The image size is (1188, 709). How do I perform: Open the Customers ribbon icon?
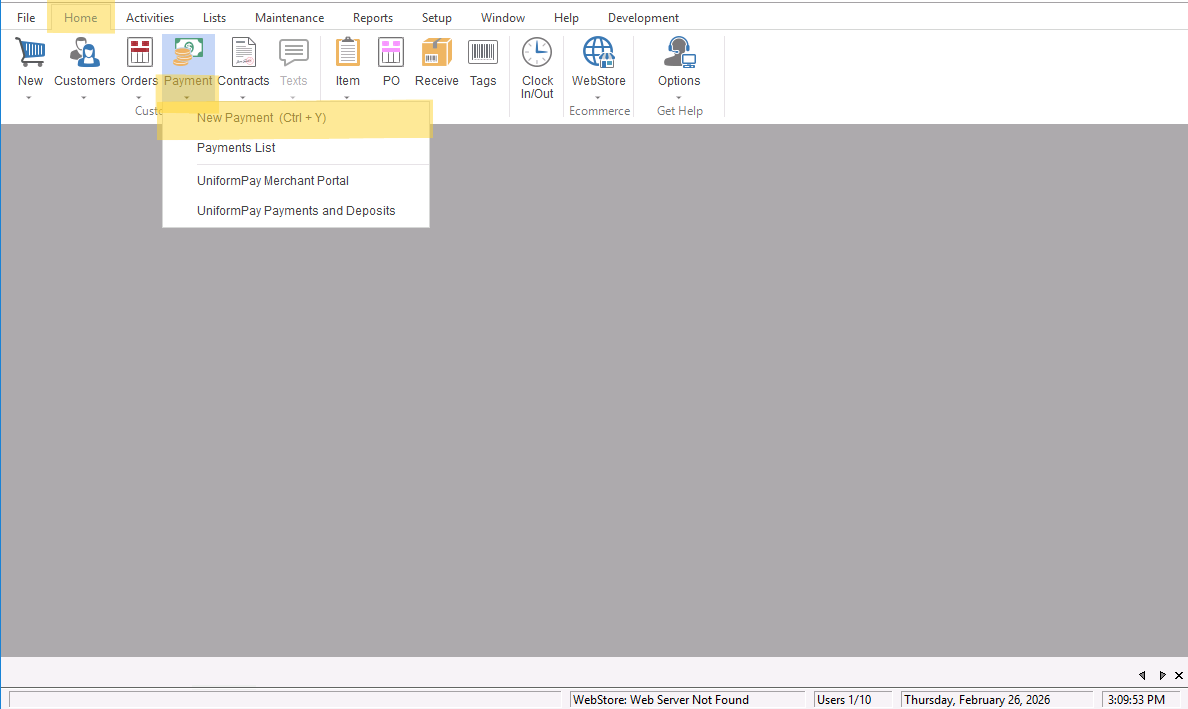coord(84,53)
